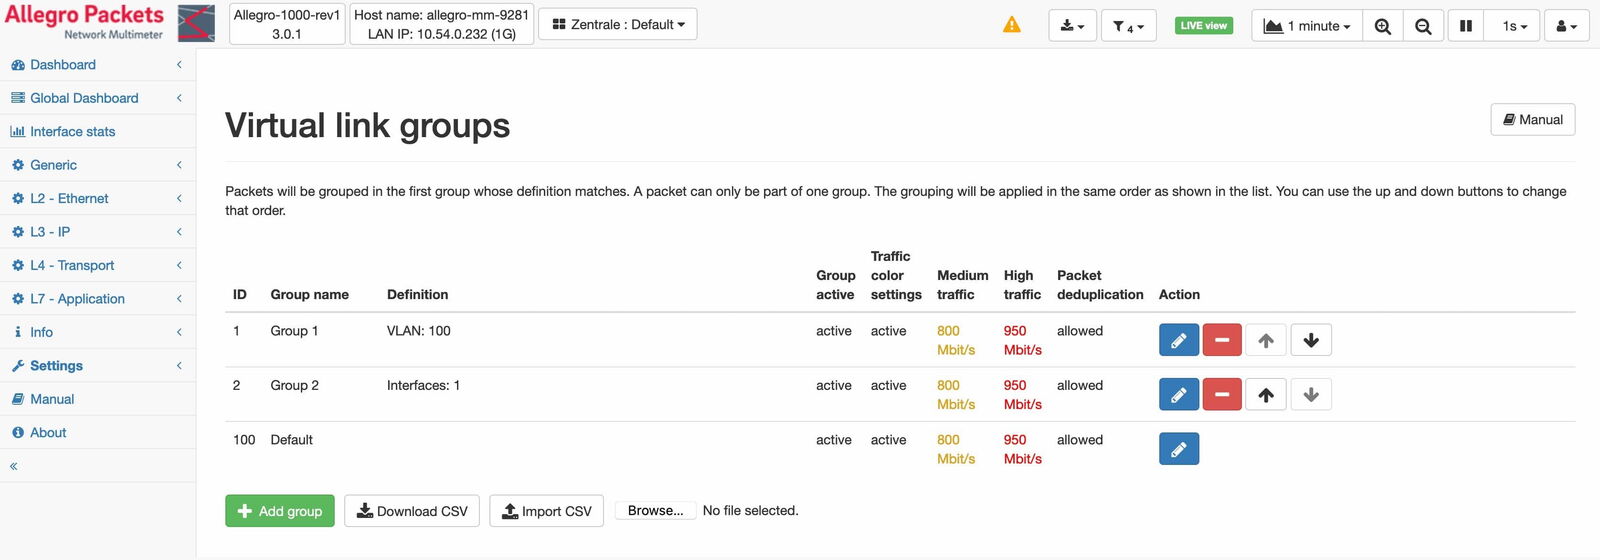Screen dimensions: 1600x560
Task: Edit Group 1 with the pencil icon
Action: (x=1178, y=340)
